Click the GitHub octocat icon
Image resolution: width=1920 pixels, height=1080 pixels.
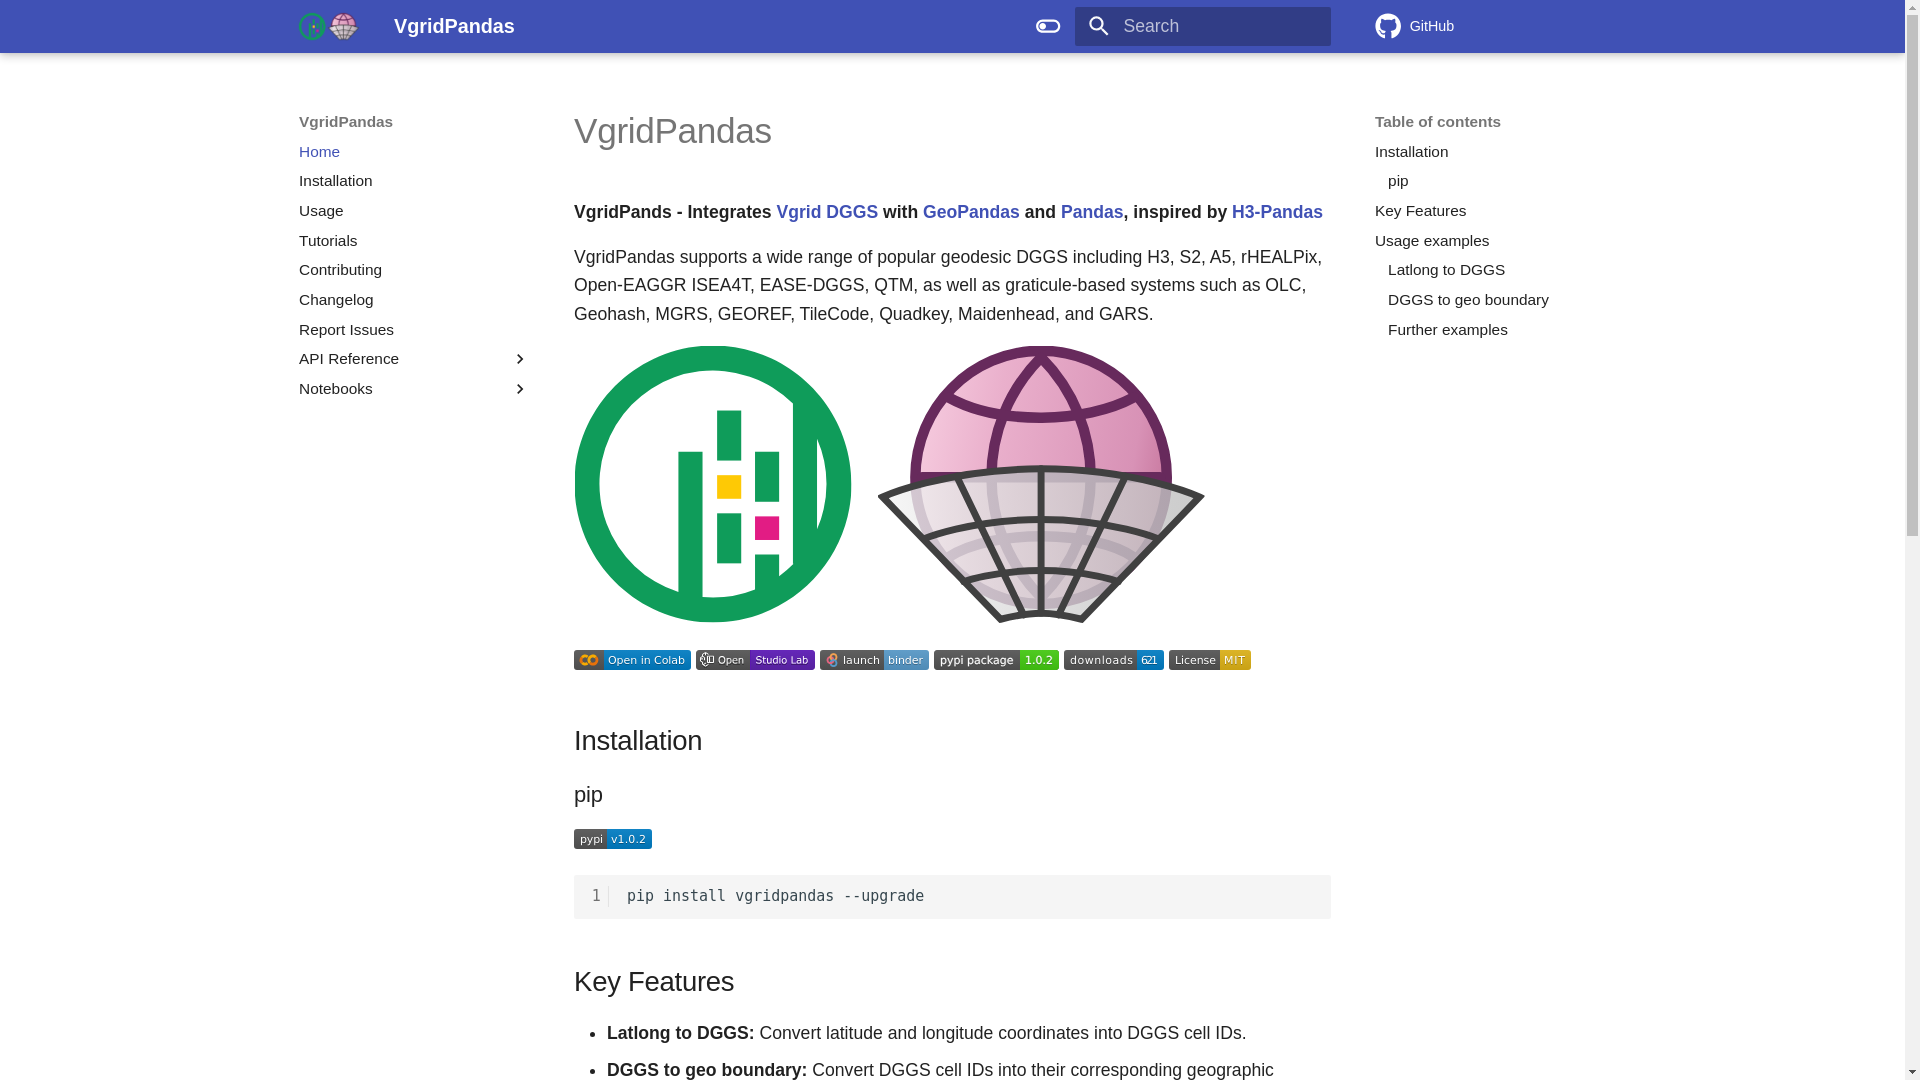point(1388,26)
